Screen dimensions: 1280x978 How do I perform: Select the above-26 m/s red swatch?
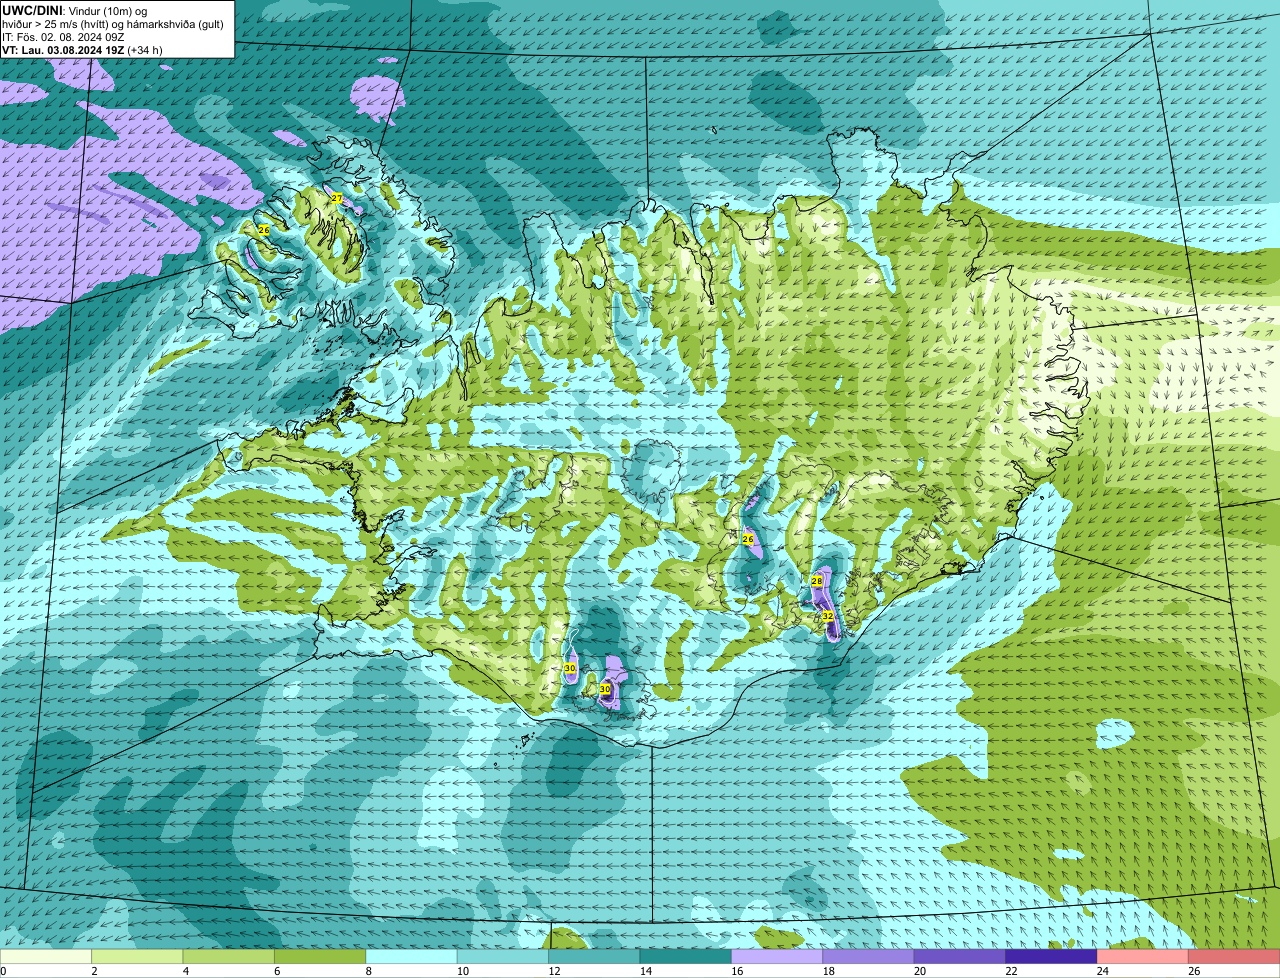1234,956
